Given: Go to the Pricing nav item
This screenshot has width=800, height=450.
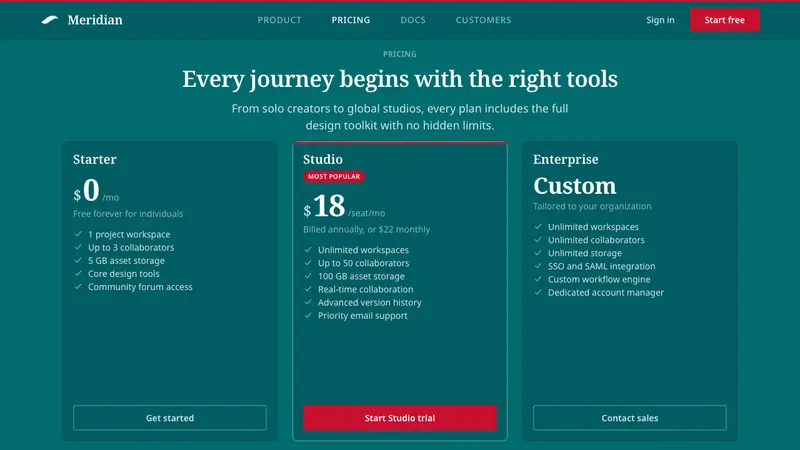Looking at the screenshot, I should [x=351, y=20].
